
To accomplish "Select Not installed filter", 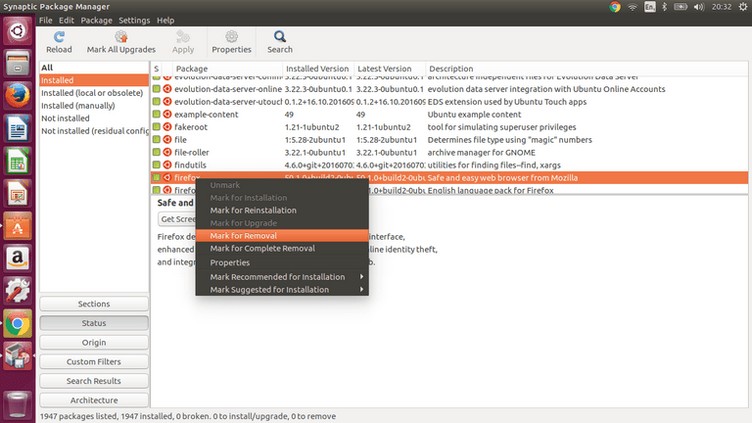I will [94, 118].
